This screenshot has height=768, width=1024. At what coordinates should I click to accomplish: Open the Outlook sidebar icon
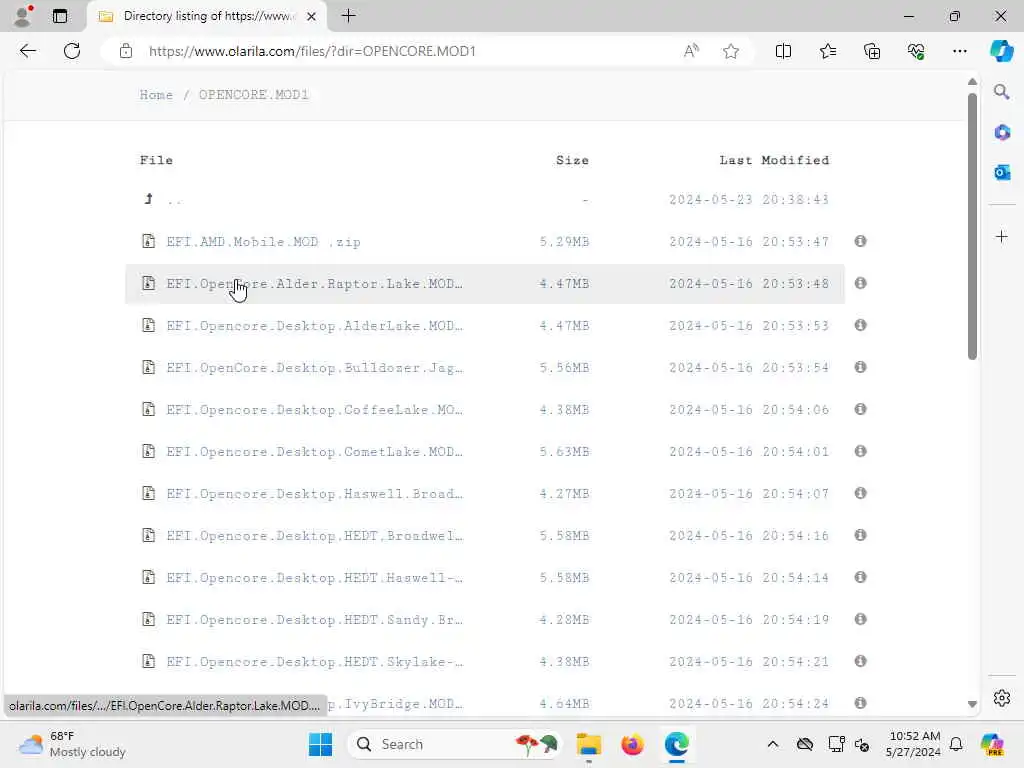tap(1002, 172)
